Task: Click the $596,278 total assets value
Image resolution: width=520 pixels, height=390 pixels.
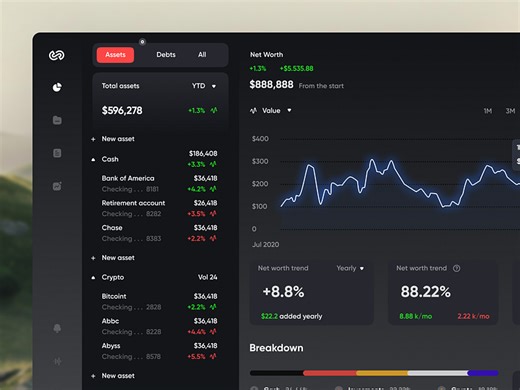Action: coord(122,110)
